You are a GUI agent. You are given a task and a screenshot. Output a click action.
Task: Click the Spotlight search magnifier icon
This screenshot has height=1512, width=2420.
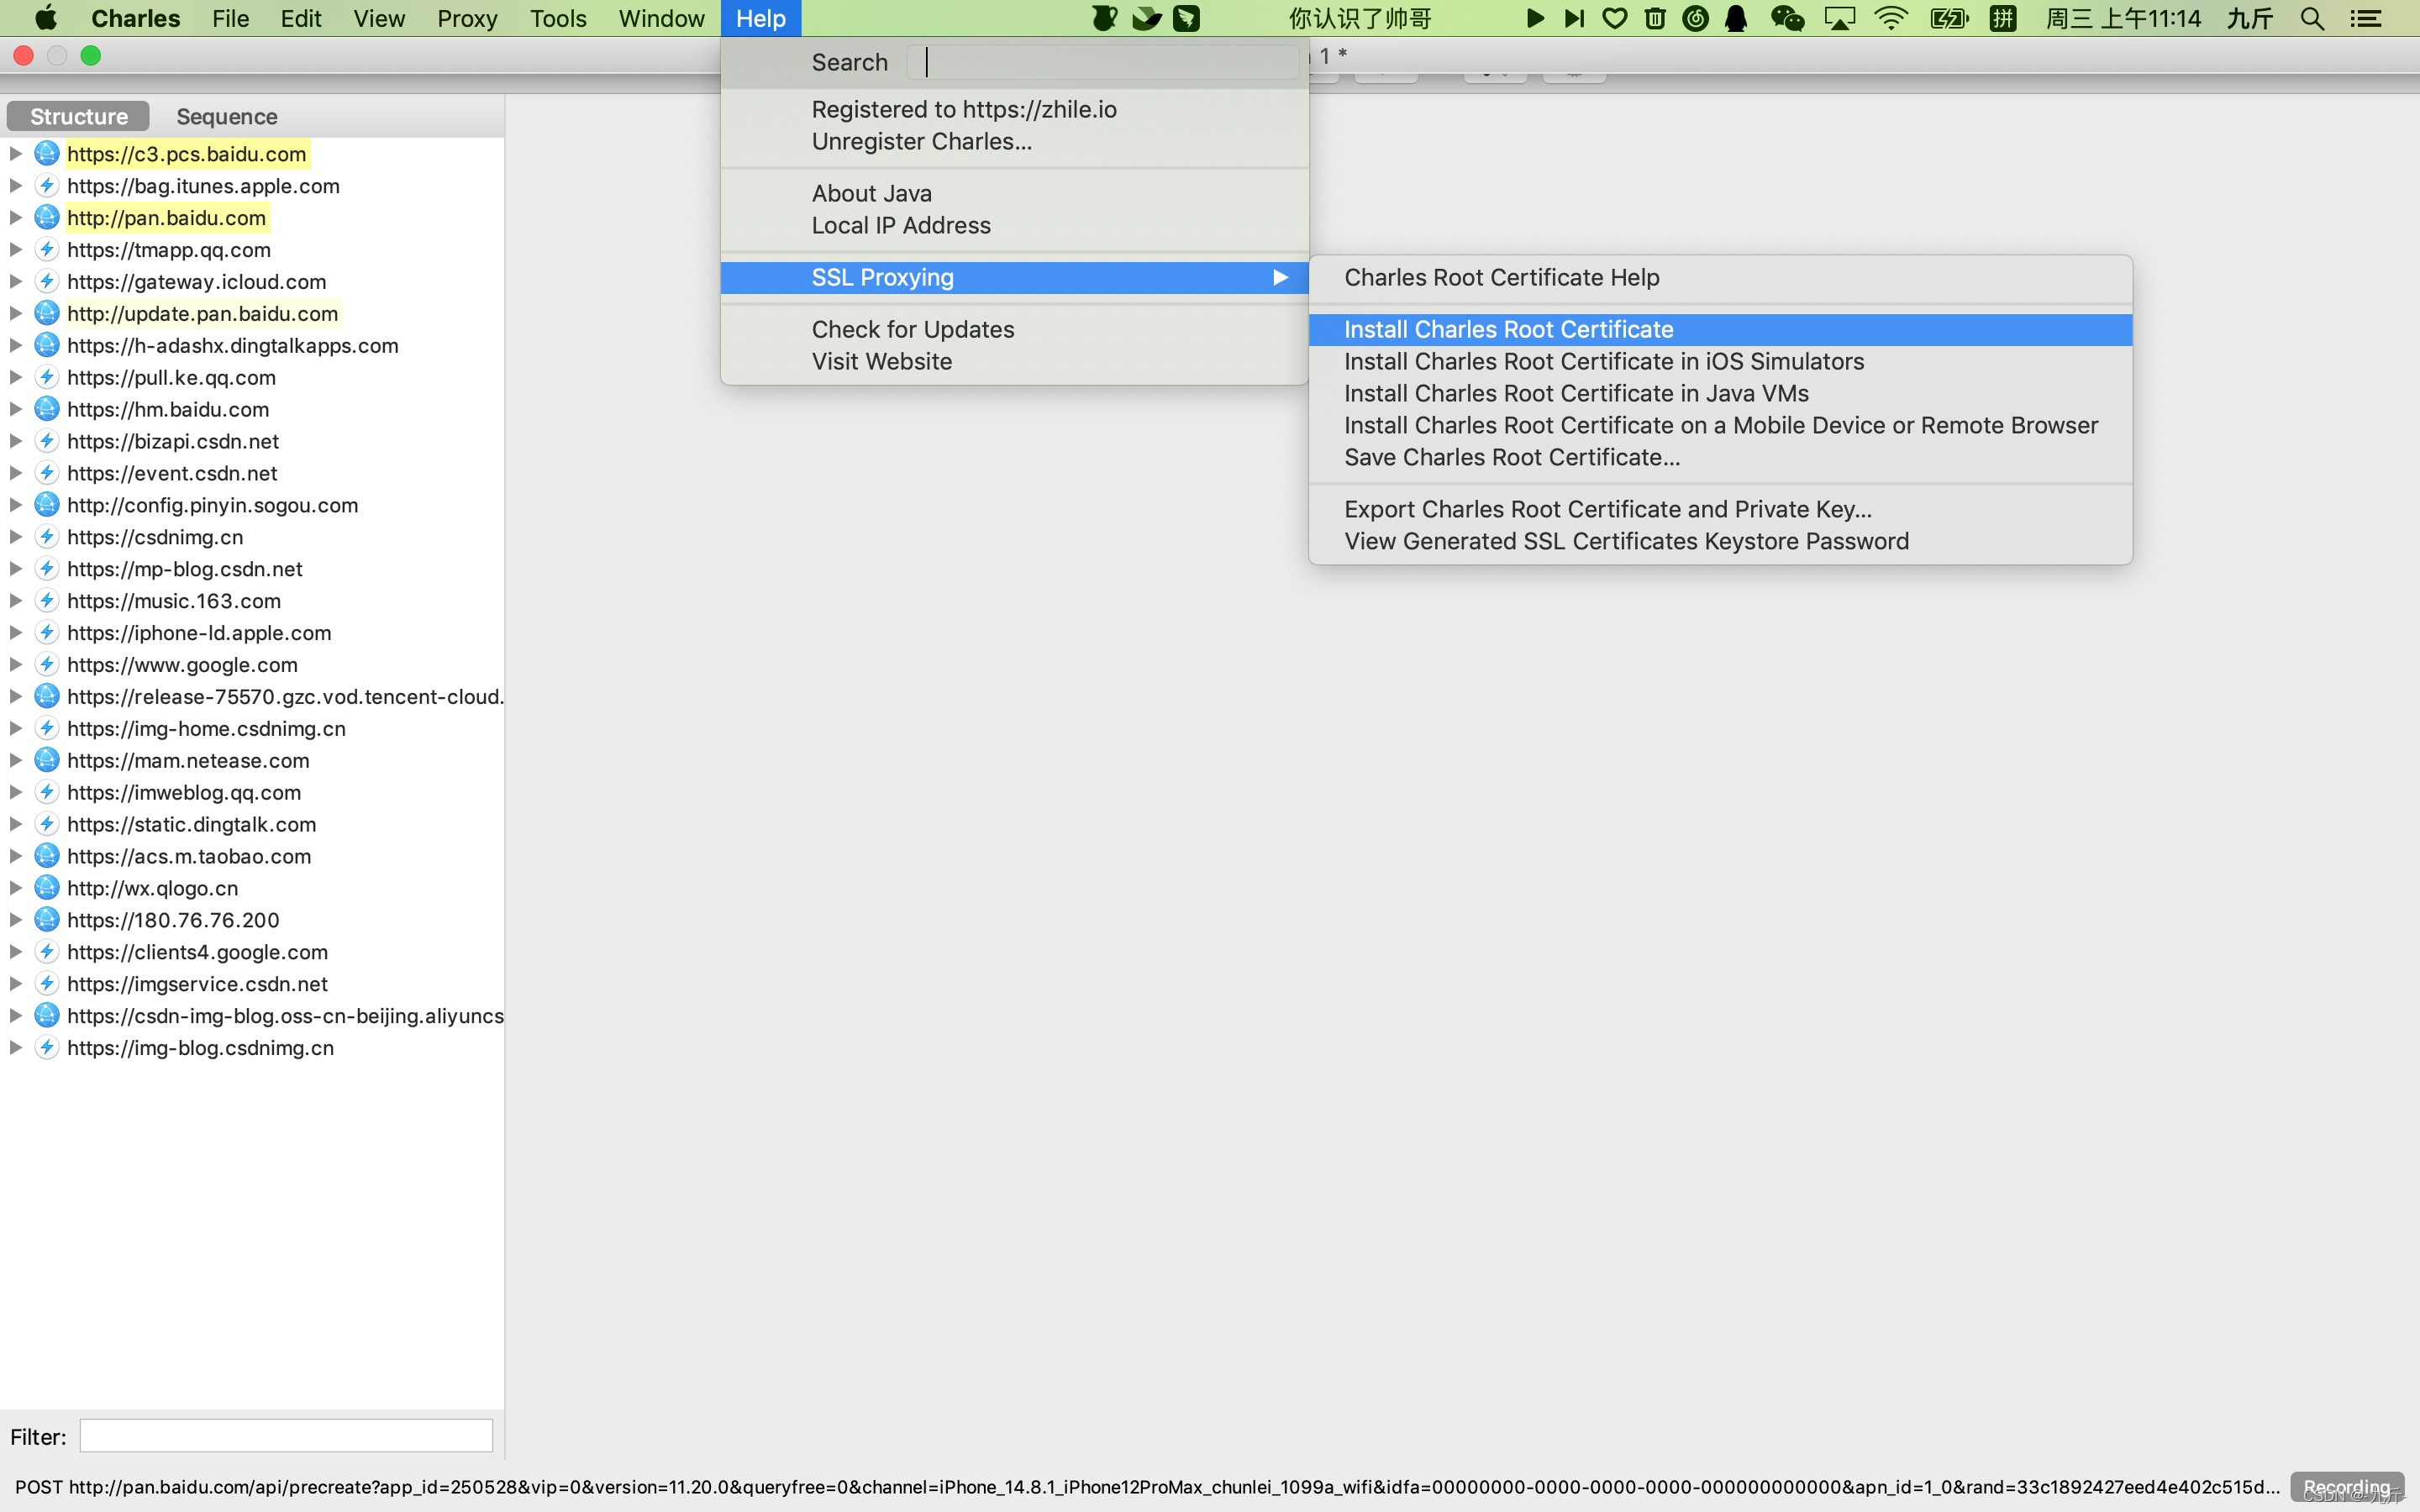tap(2311, 18)
